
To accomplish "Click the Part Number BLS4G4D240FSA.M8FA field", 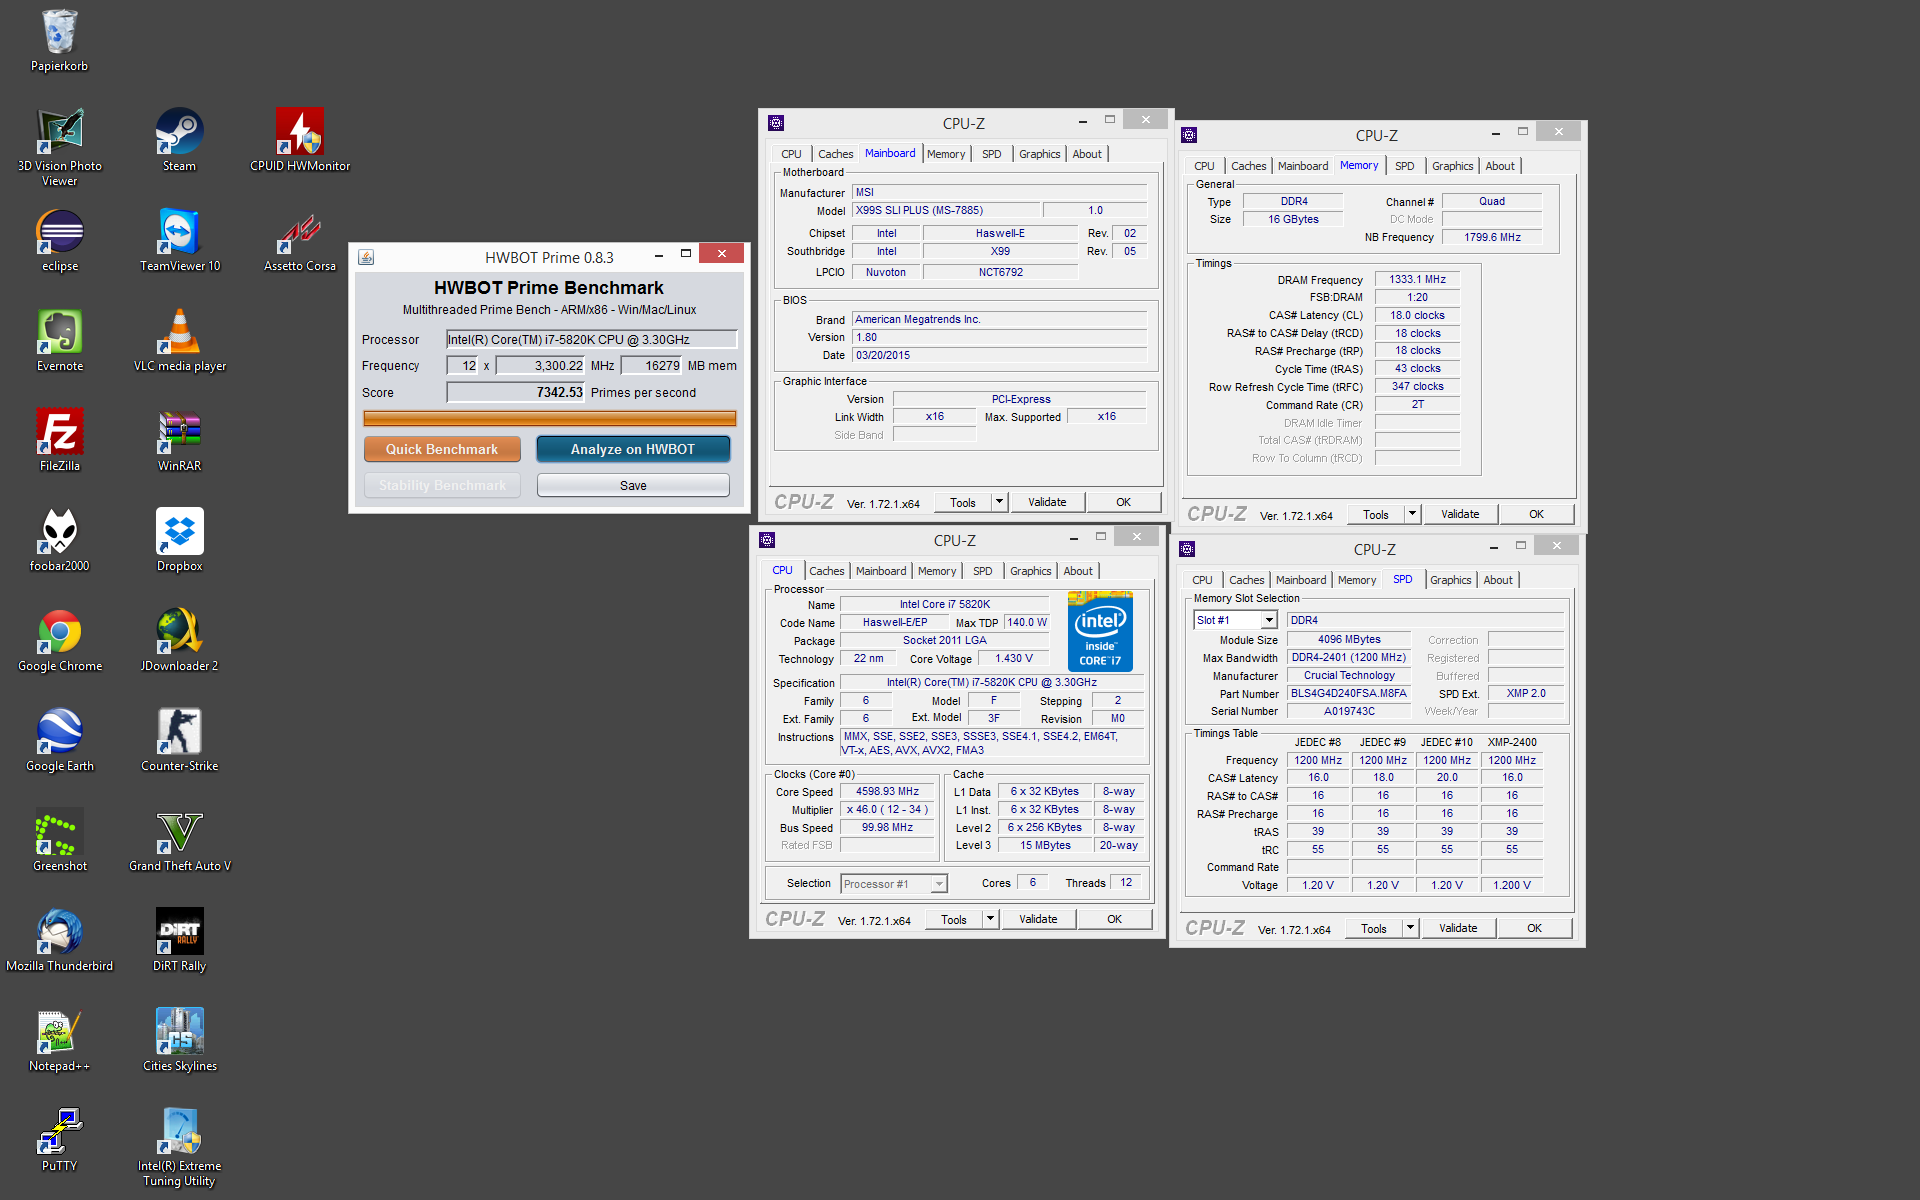I will click(1348, 693).
